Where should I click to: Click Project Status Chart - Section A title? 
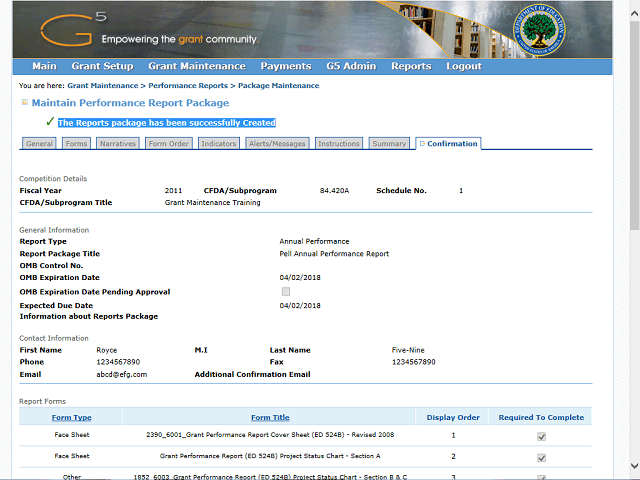click(270, 456)
